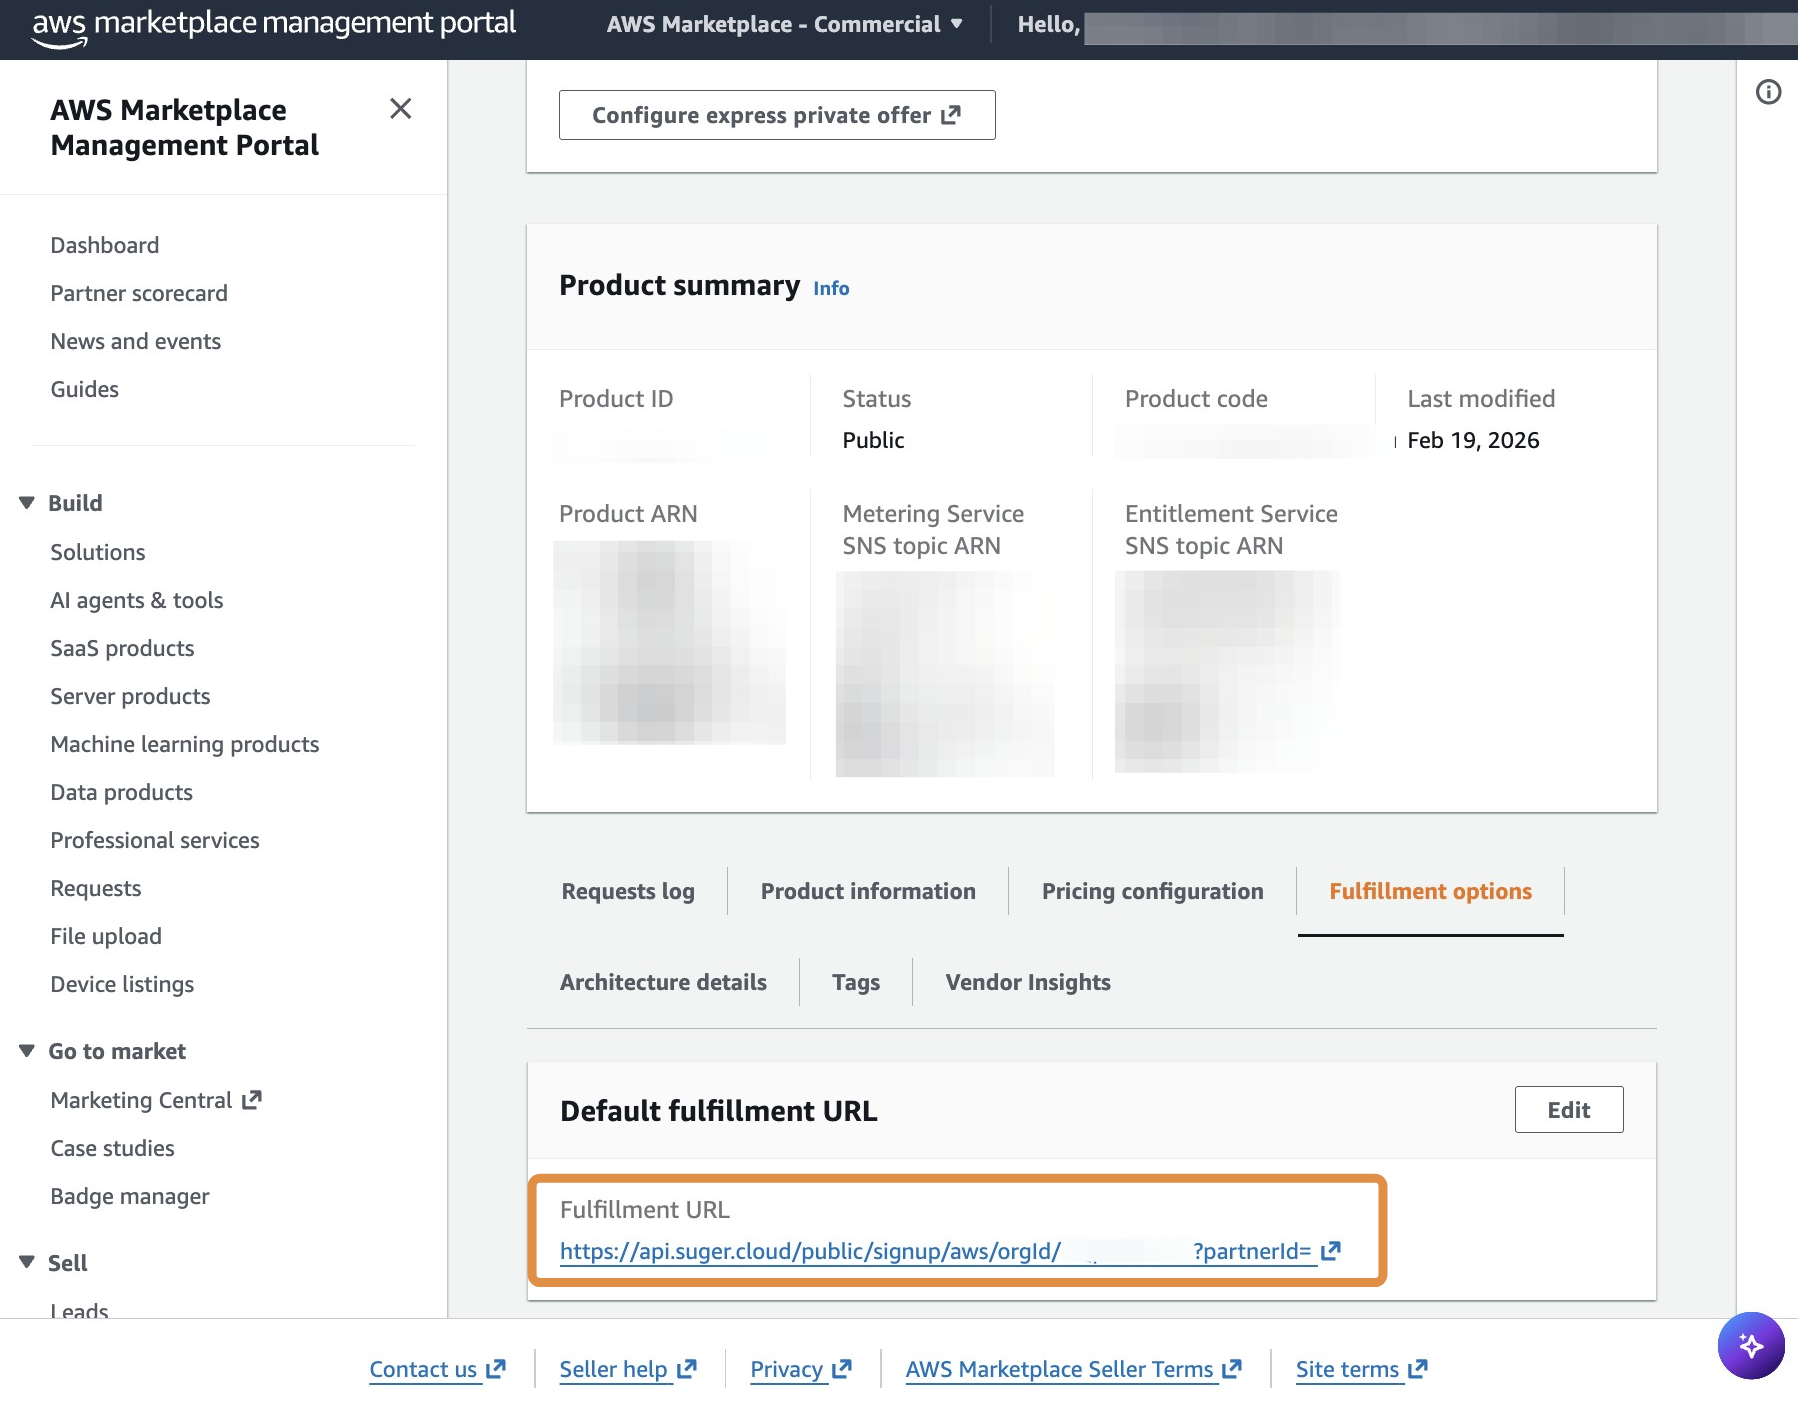Click the Entitlement Service SNS topic ARN label

coord(1231,529)
